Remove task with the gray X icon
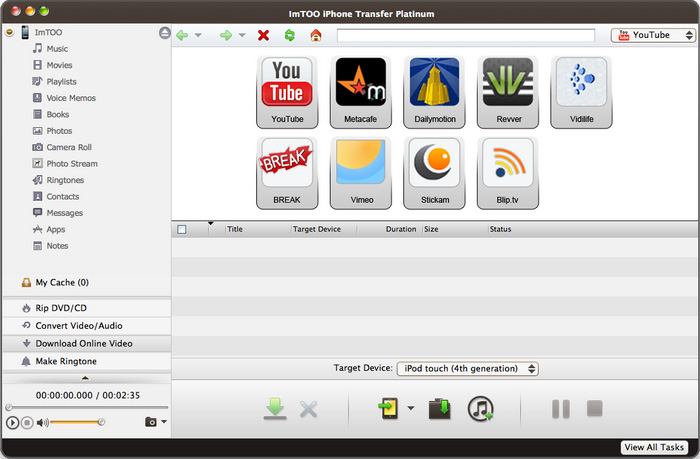700x459 pixels. 308,409
